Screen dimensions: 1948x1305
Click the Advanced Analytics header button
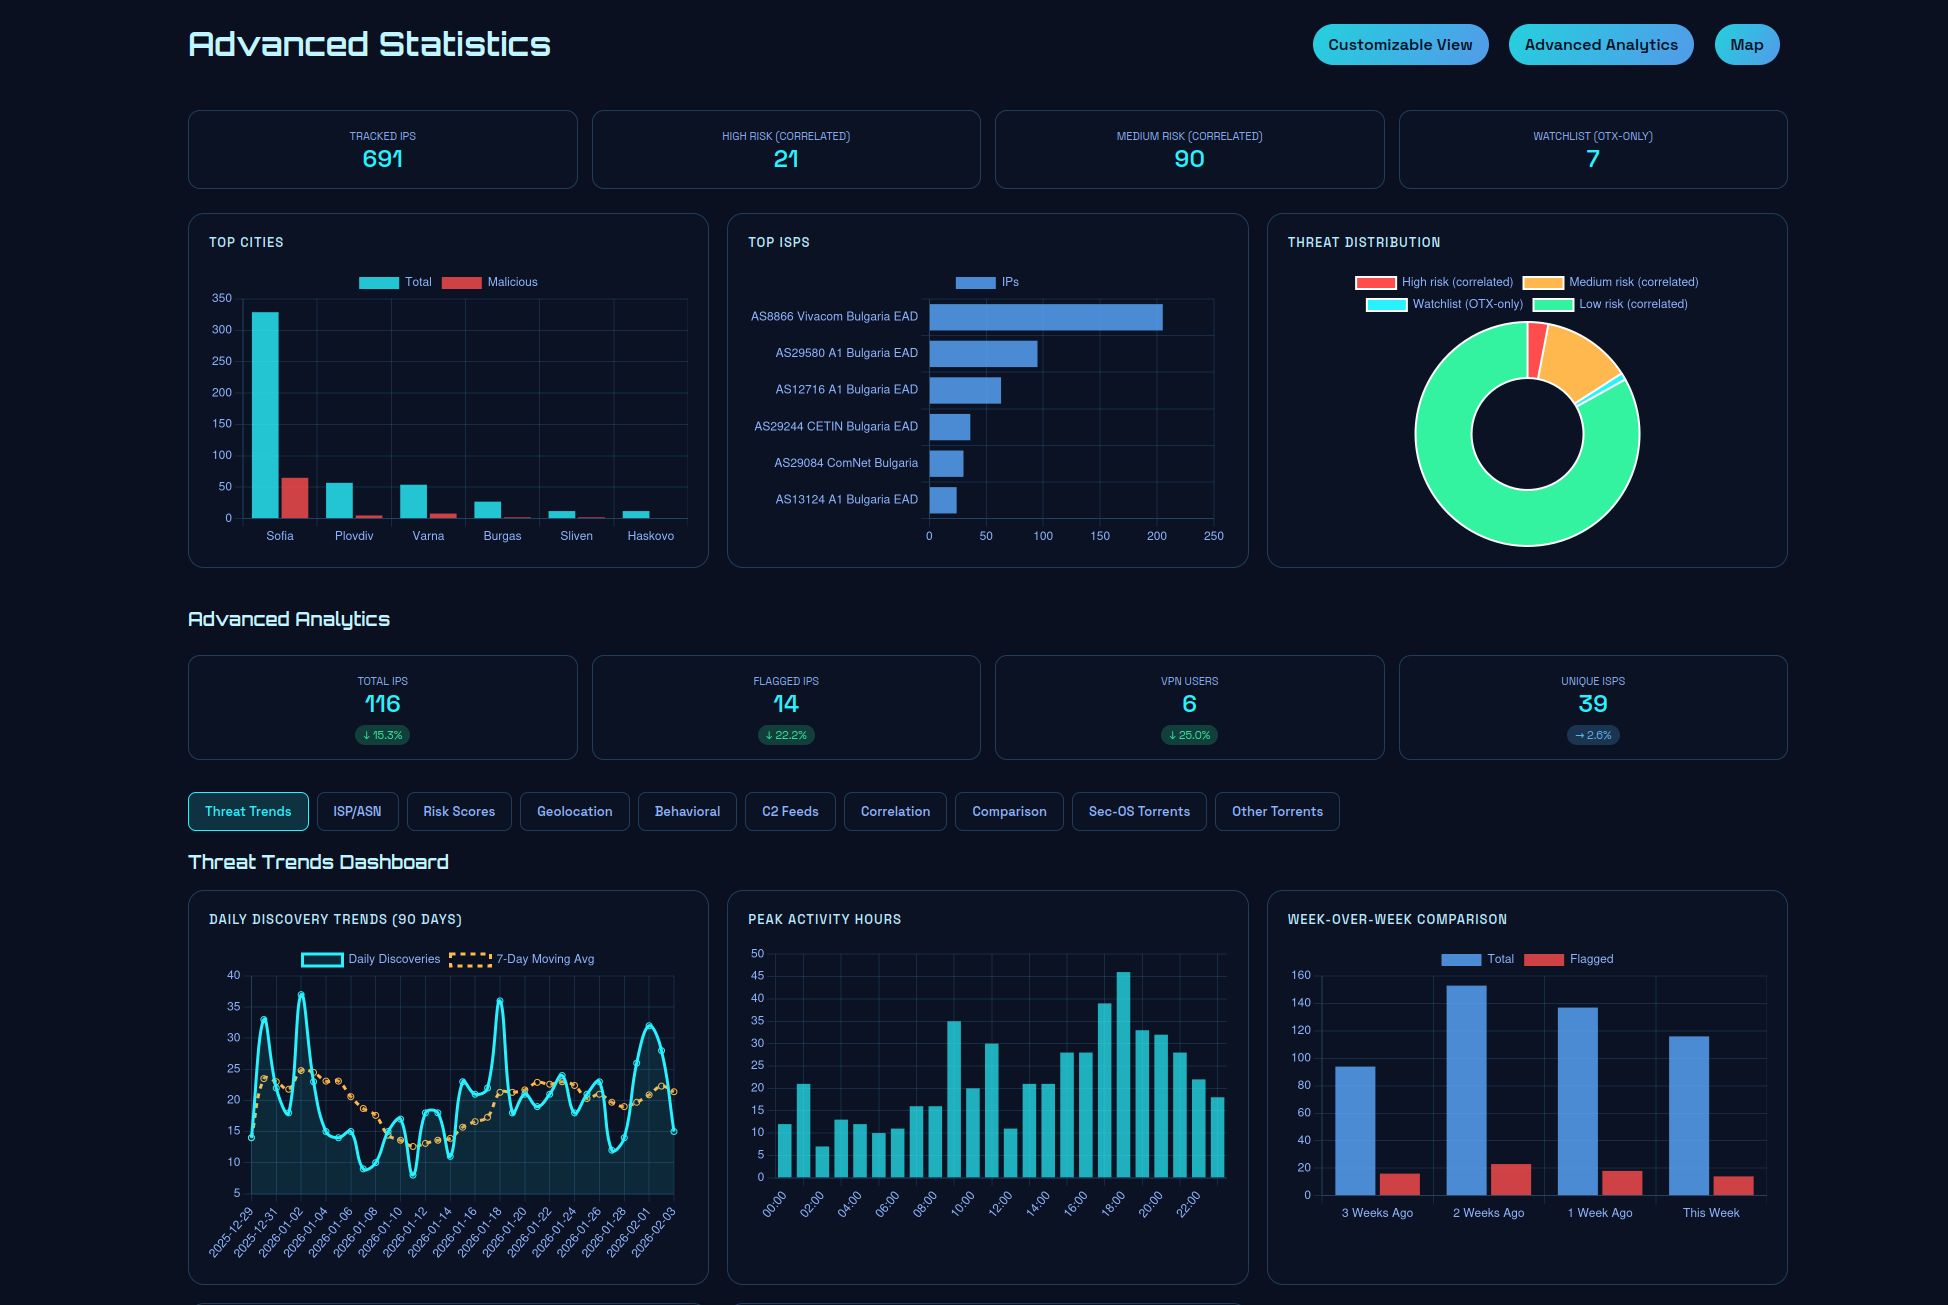(1600, 44)
